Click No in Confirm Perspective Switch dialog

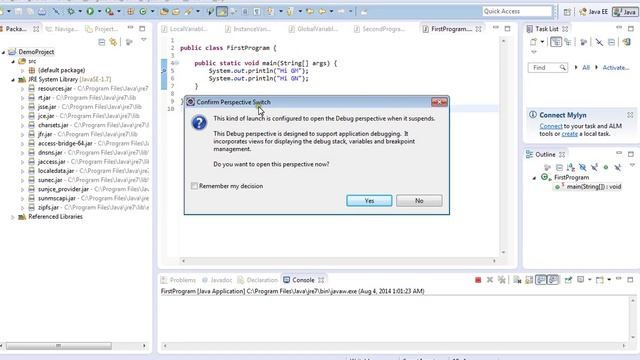(419, 201)
